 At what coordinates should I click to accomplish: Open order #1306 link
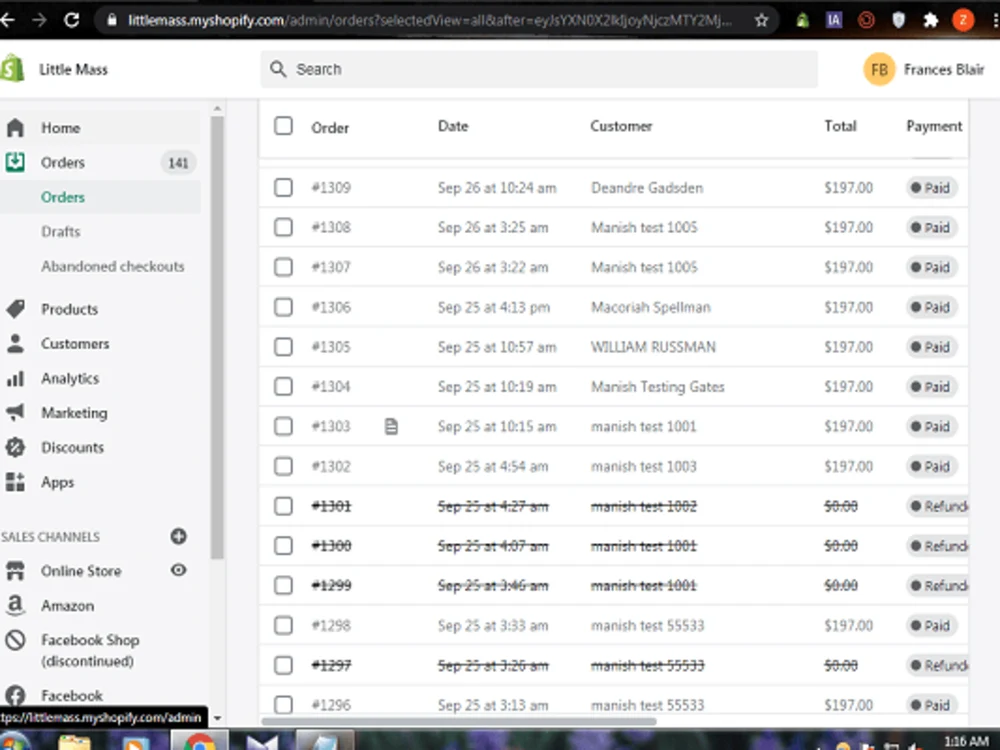point(331,307)
